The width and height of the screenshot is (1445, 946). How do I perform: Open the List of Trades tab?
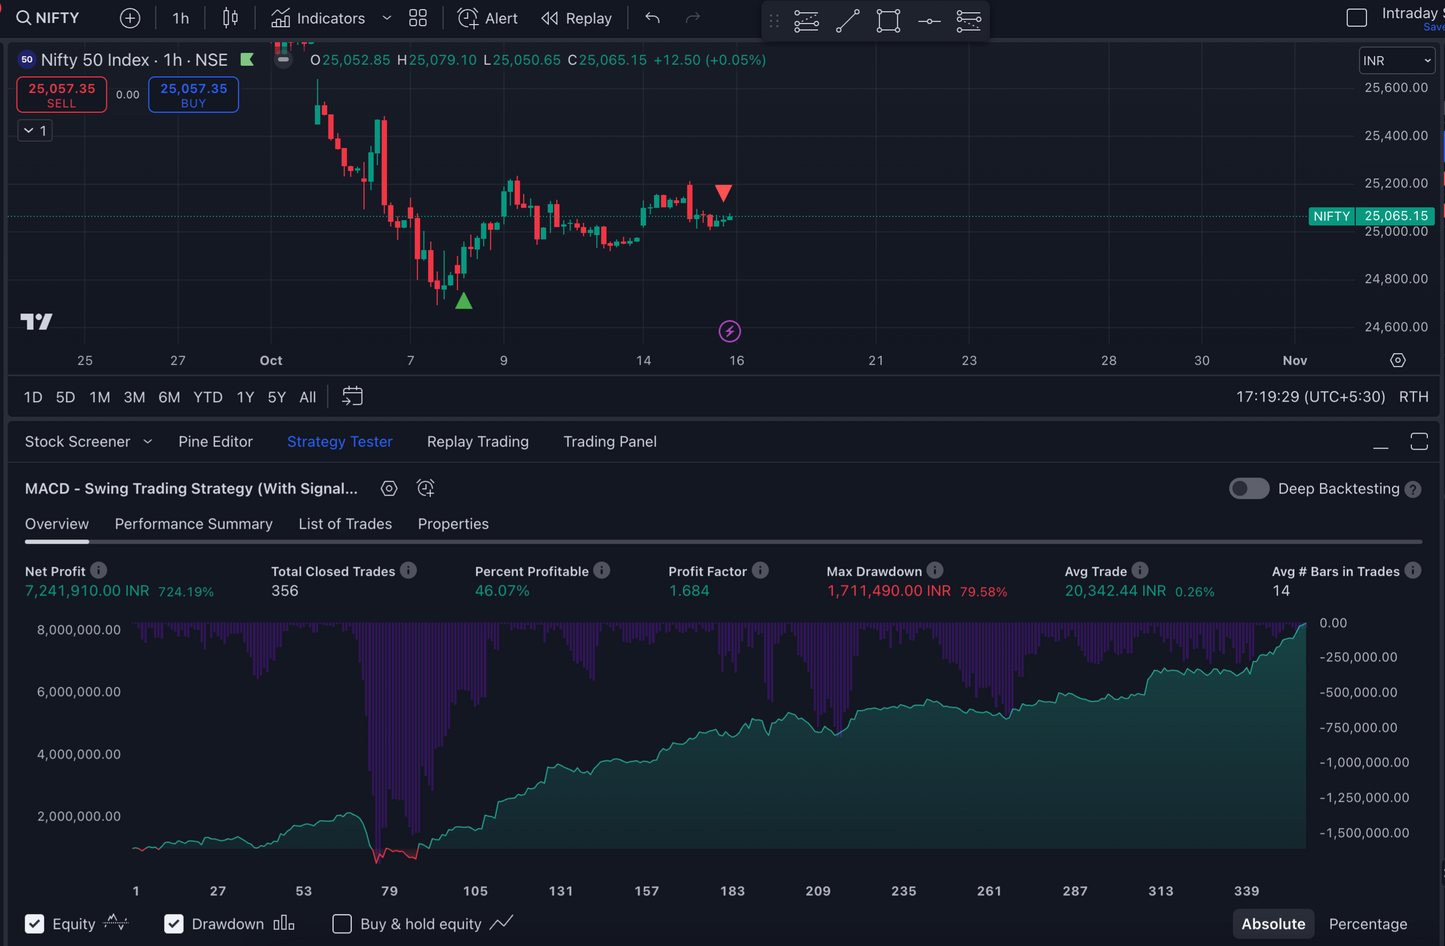click(345, 524)
